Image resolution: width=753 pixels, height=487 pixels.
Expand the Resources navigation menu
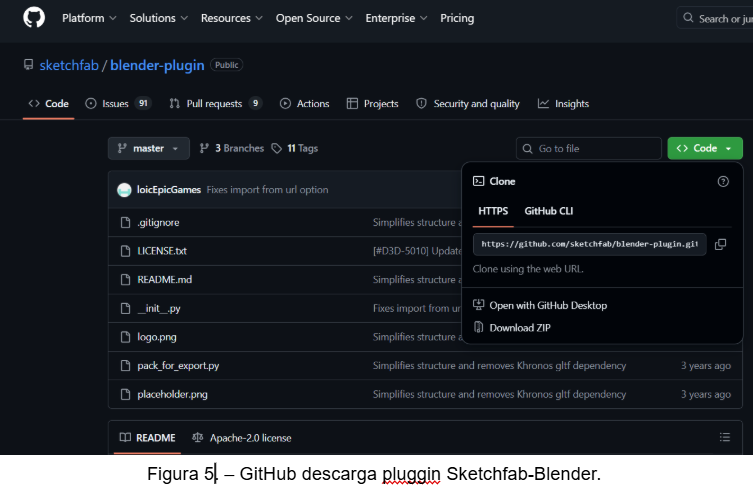pos(231,18)
